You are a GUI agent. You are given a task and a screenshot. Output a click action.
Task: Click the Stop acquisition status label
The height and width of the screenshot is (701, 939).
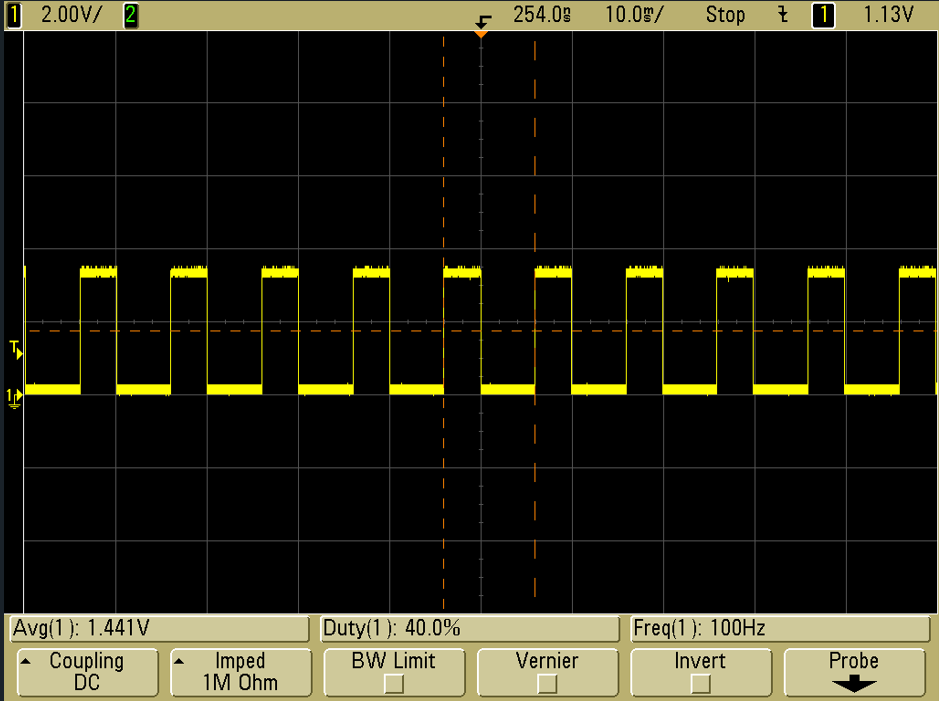pos(725,15)
